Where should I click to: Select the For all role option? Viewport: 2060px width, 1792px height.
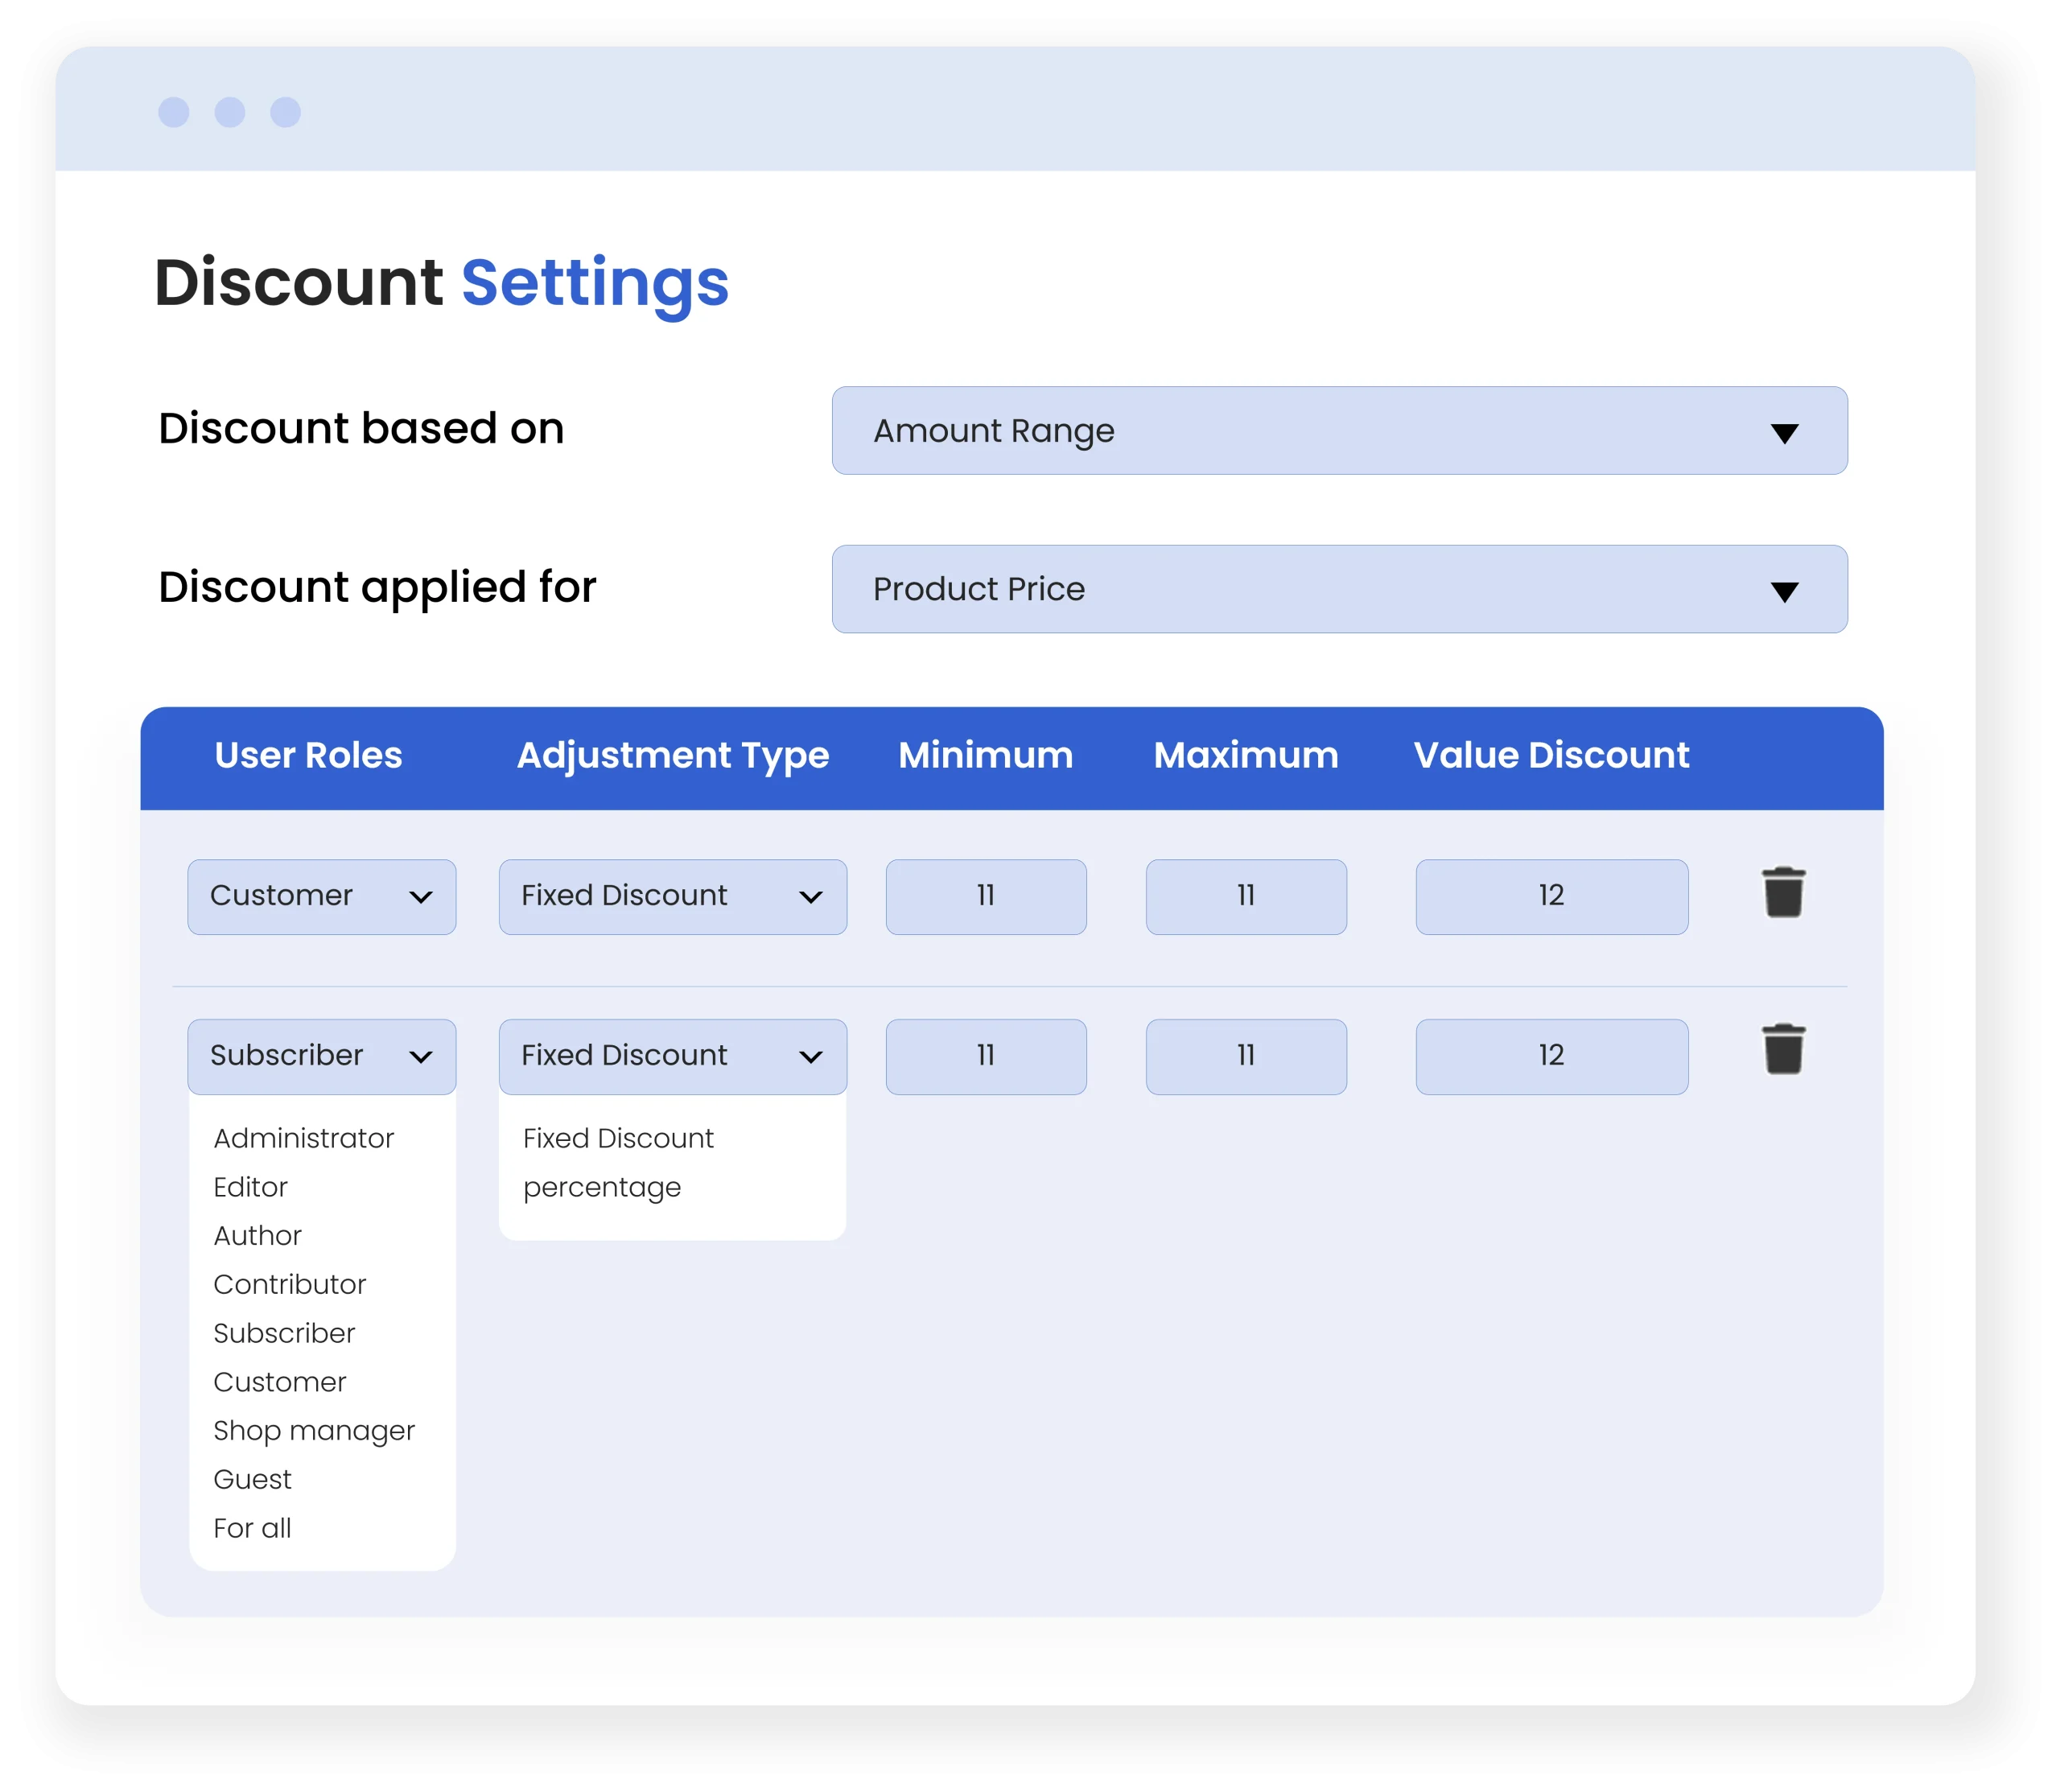pyautogui.click(x=252, y=1528)
